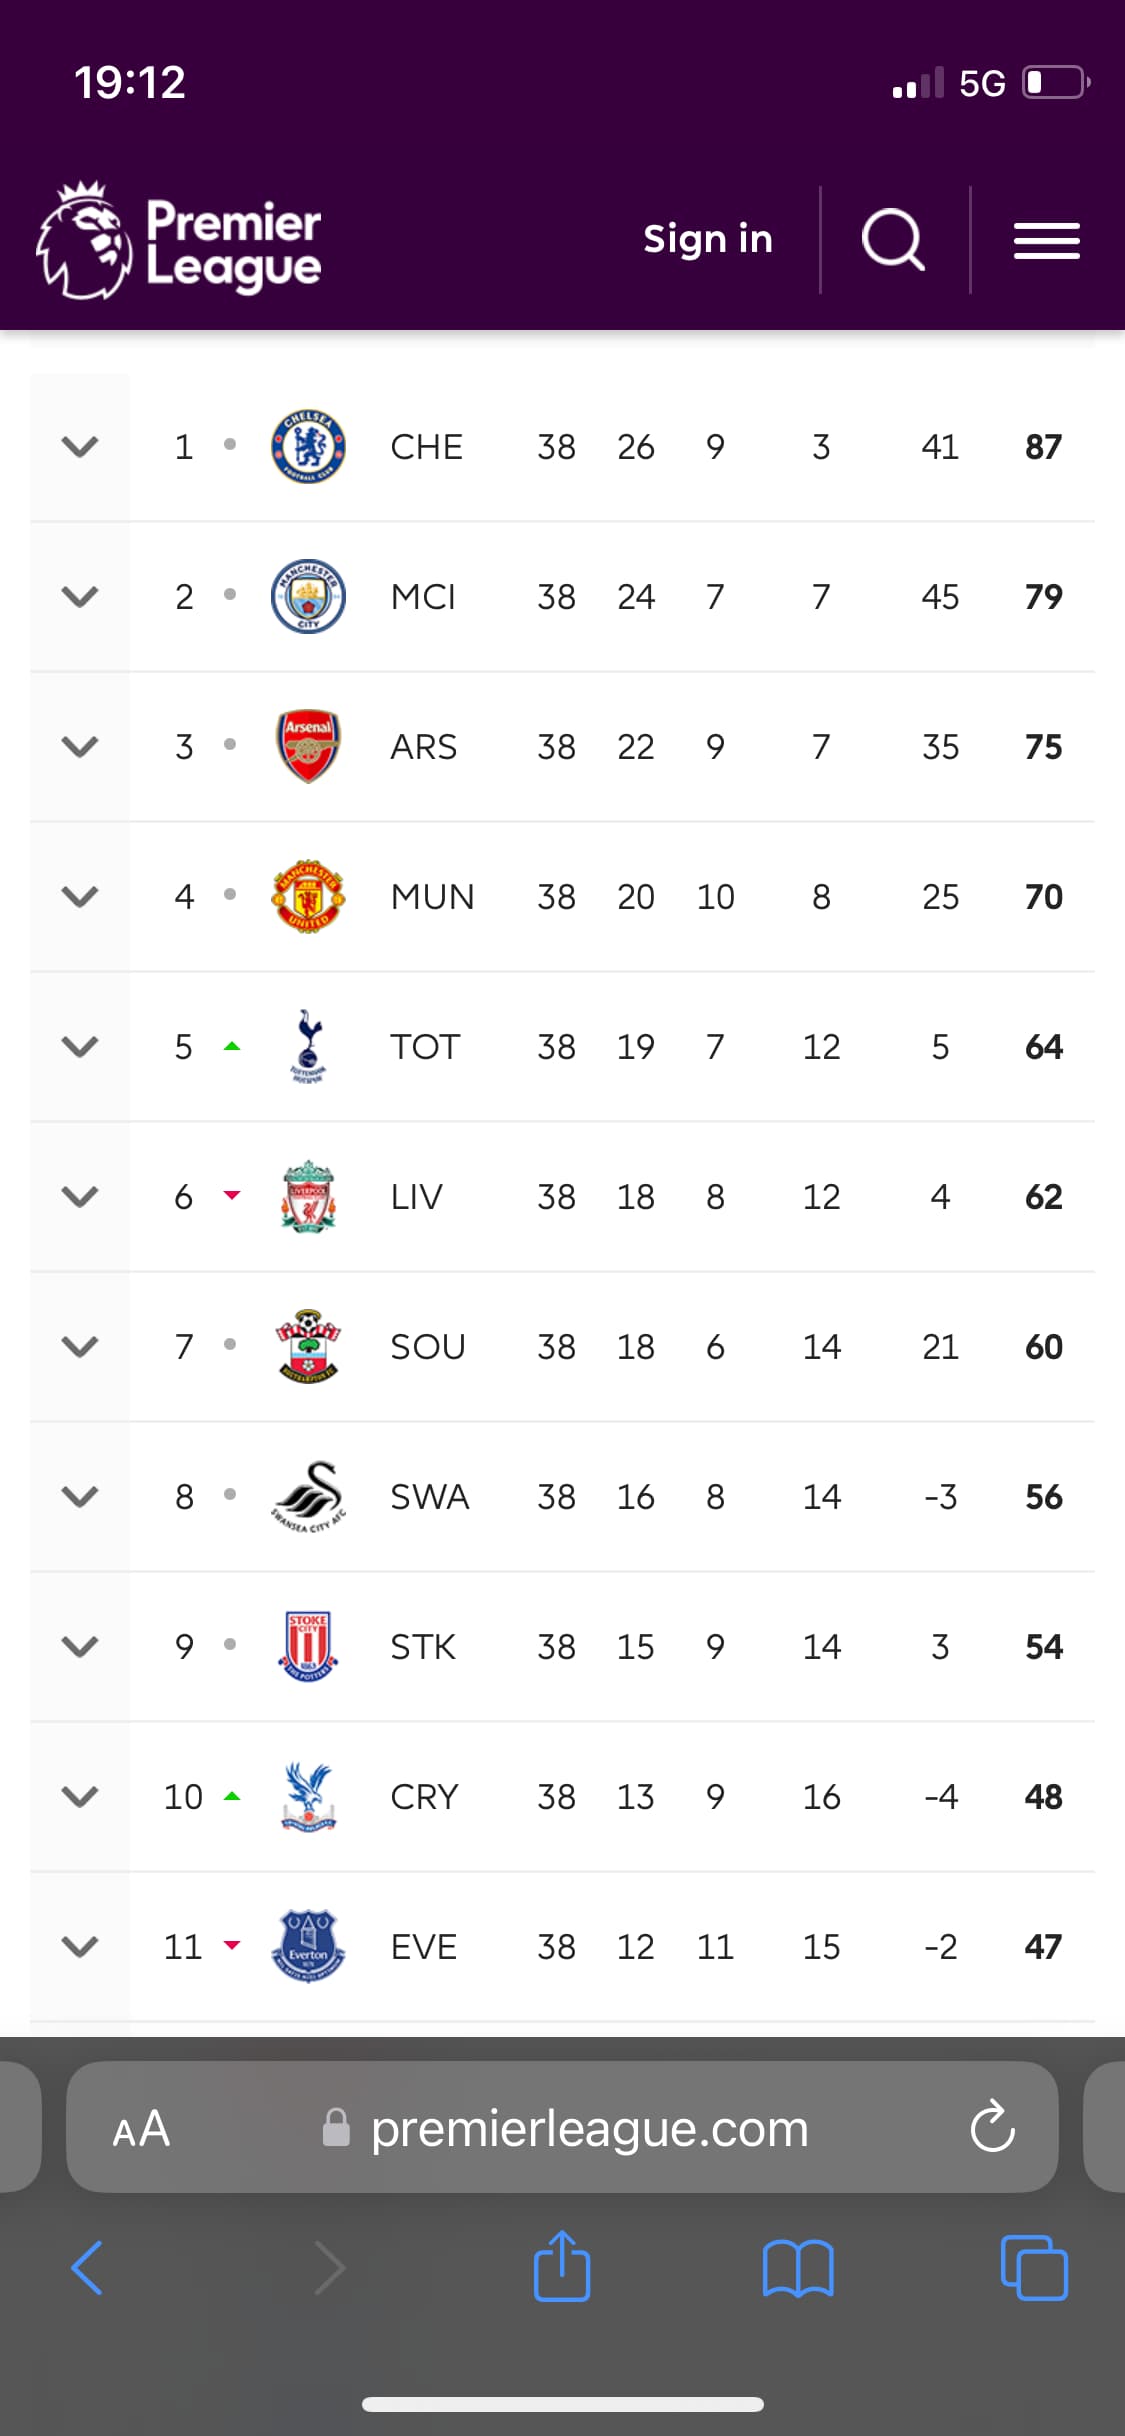Click the Arsenal club badge
This screenshot has height=2436, width=1125.
tap(308, 746)
